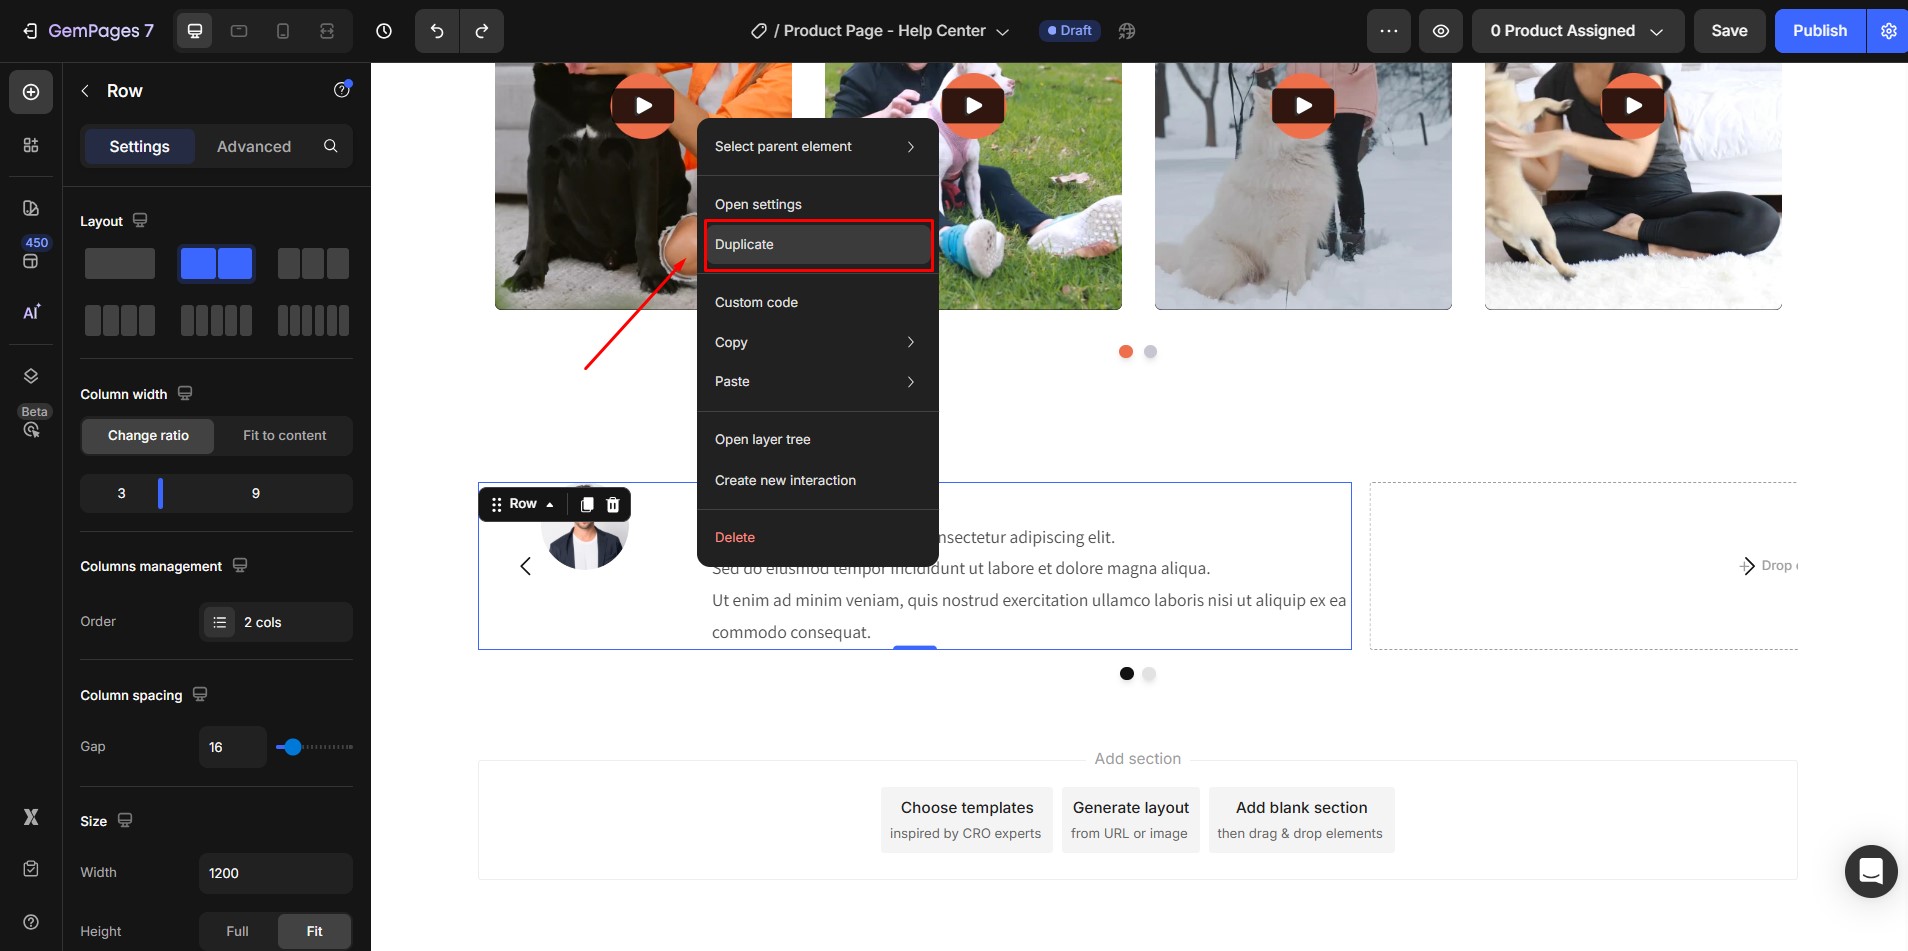
Task: Click the undo arrow in top toolbar
Action: coord(437,31)
